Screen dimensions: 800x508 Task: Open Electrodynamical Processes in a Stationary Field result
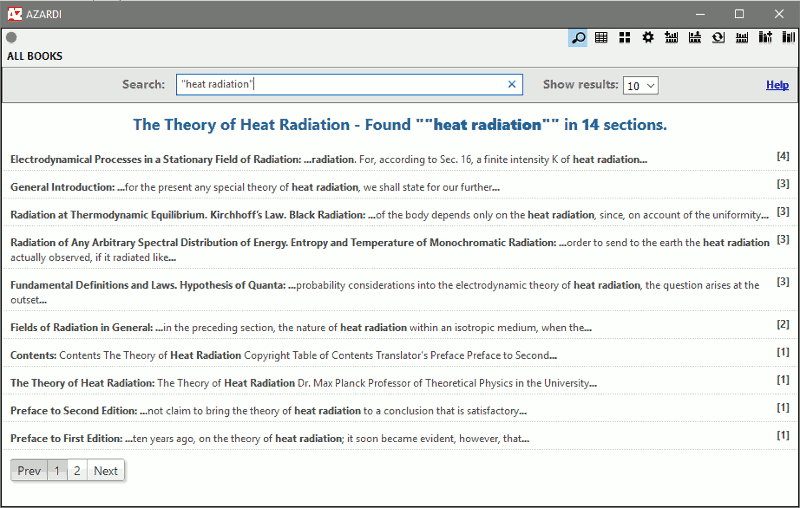pos(329,160)
